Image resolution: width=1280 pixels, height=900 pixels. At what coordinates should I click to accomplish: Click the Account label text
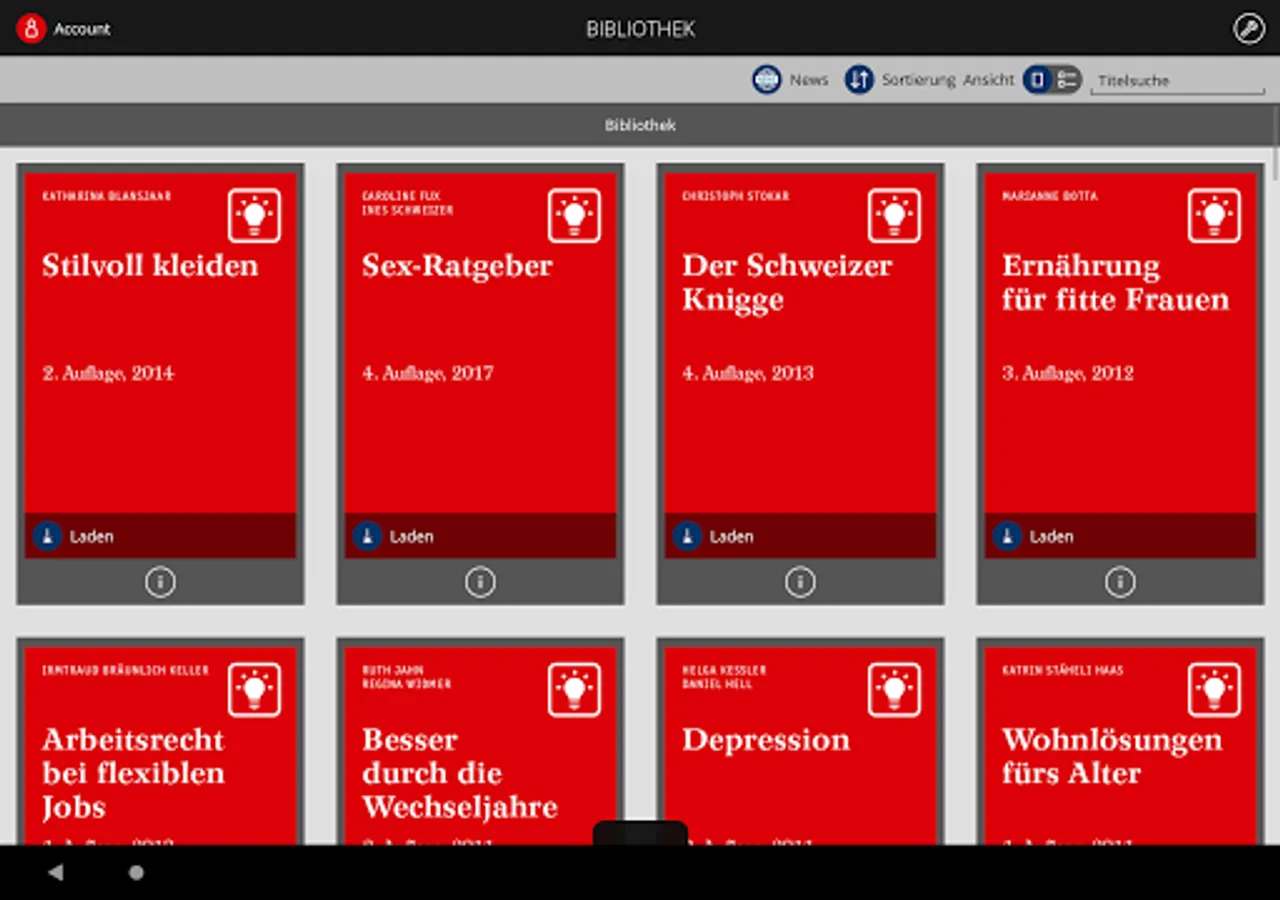[x=82, y=29]
